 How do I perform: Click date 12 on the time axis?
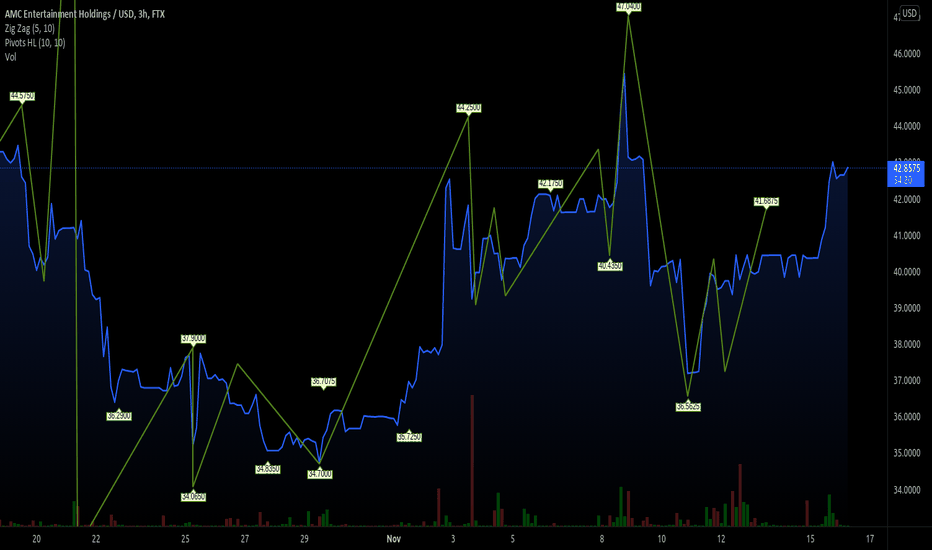tap(721, 539)
